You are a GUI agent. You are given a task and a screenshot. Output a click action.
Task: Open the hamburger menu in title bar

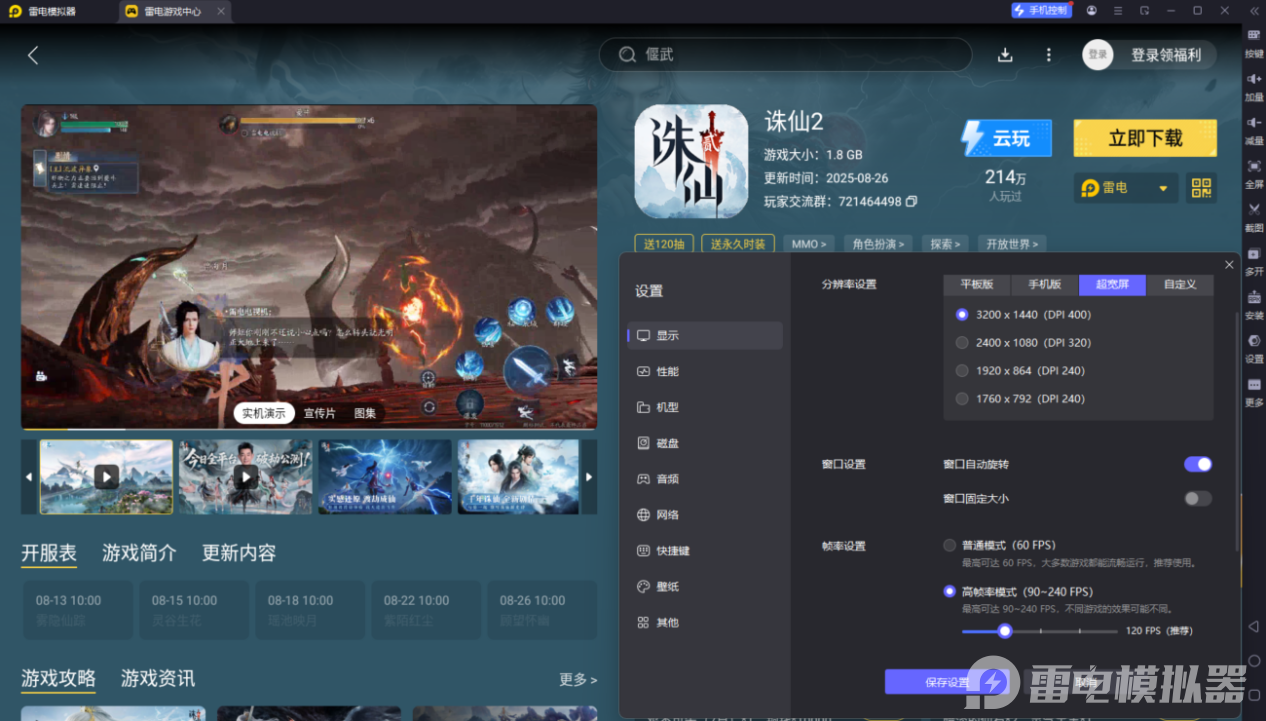click(x=1118, y=11)
